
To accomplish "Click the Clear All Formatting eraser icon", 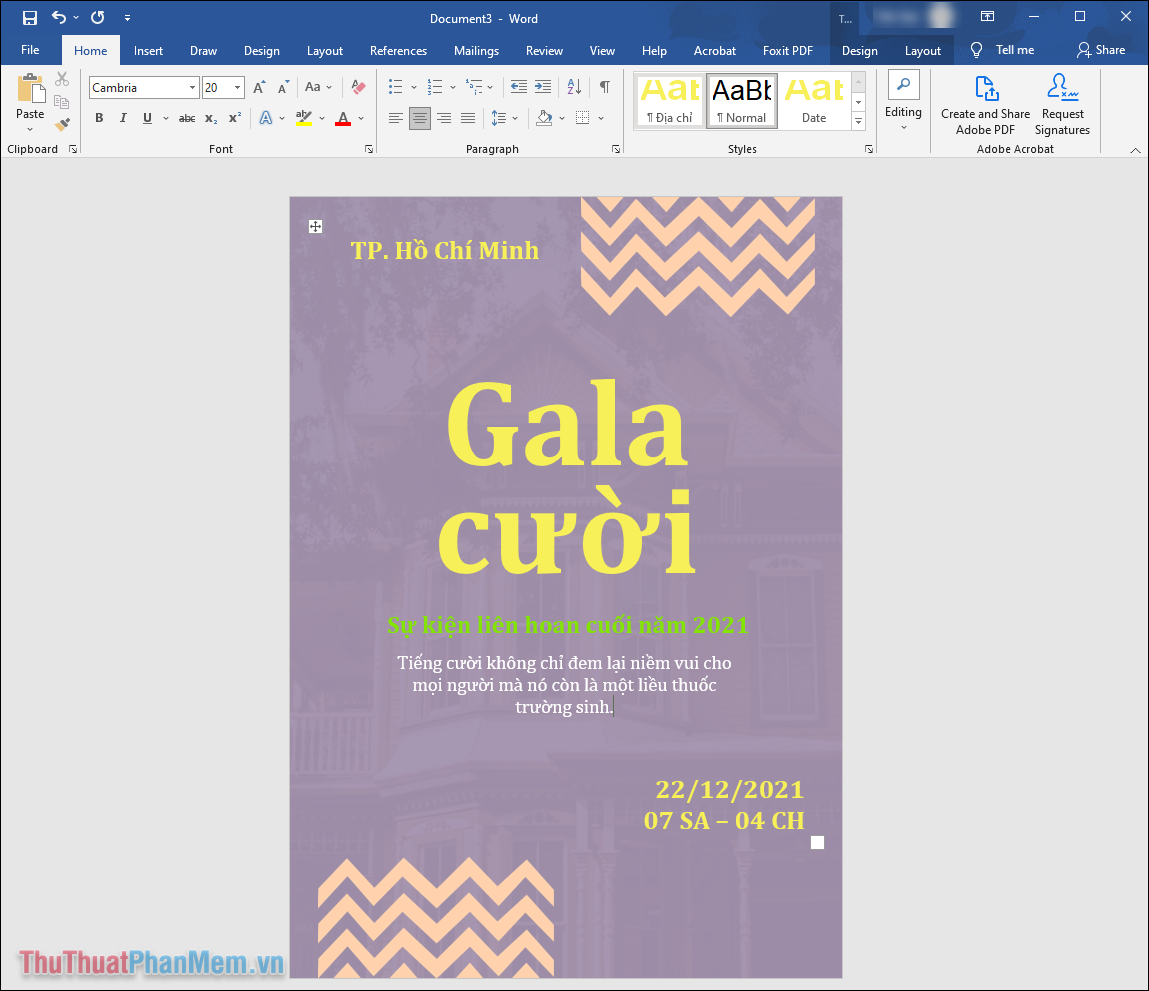I will tap(358, 88).
